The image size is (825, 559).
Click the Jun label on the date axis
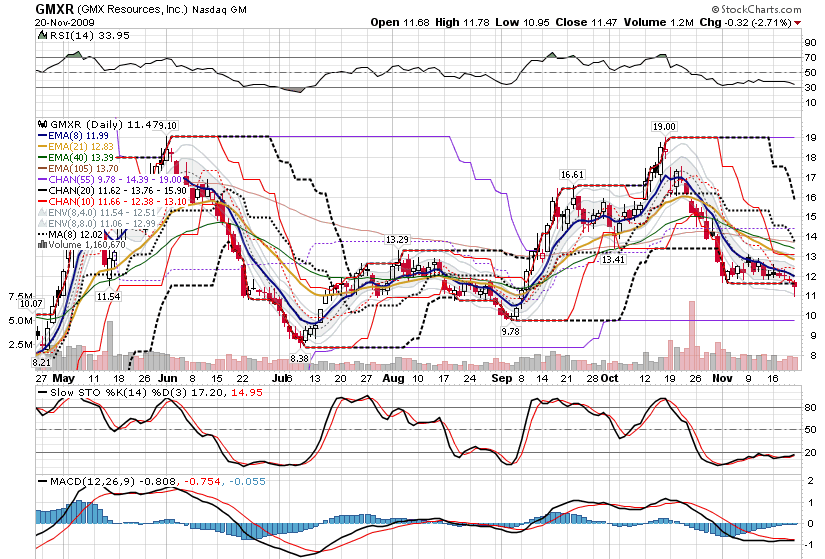tap(168, 378)
